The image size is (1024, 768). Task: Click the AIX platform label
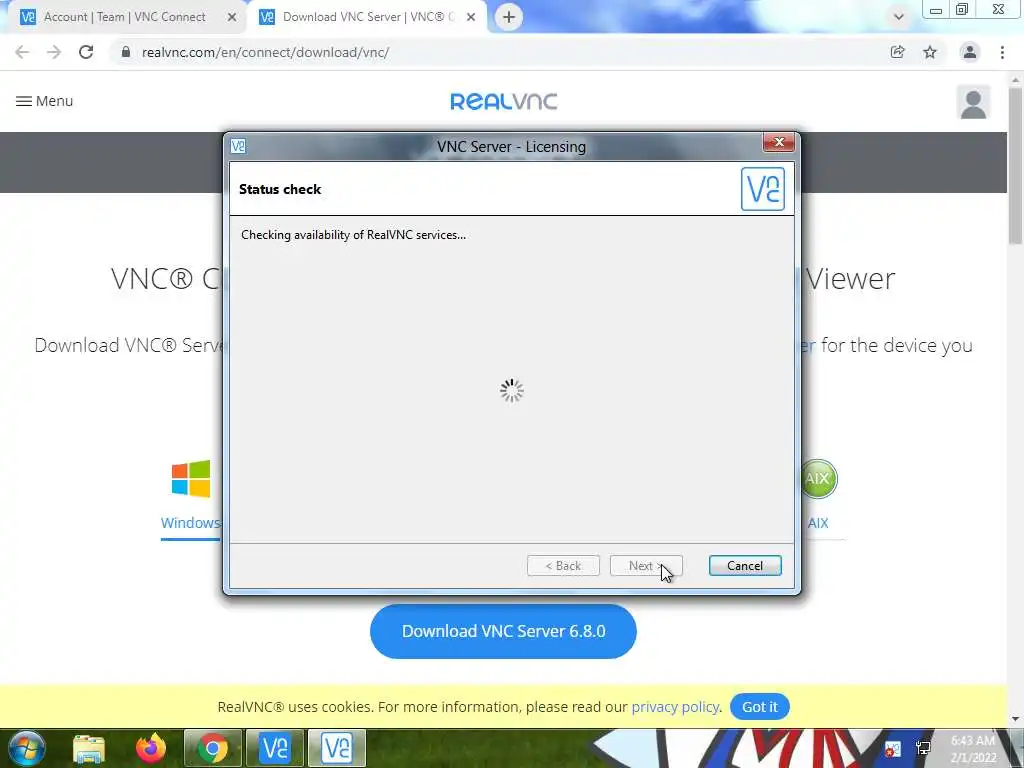point(818,523)
